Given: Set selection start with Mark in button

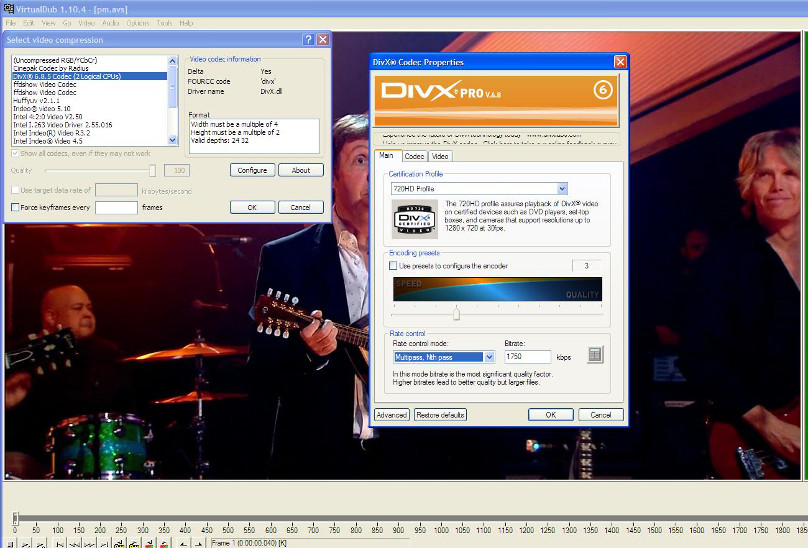Looking at the screenshot, I should [x=183, y=543].
